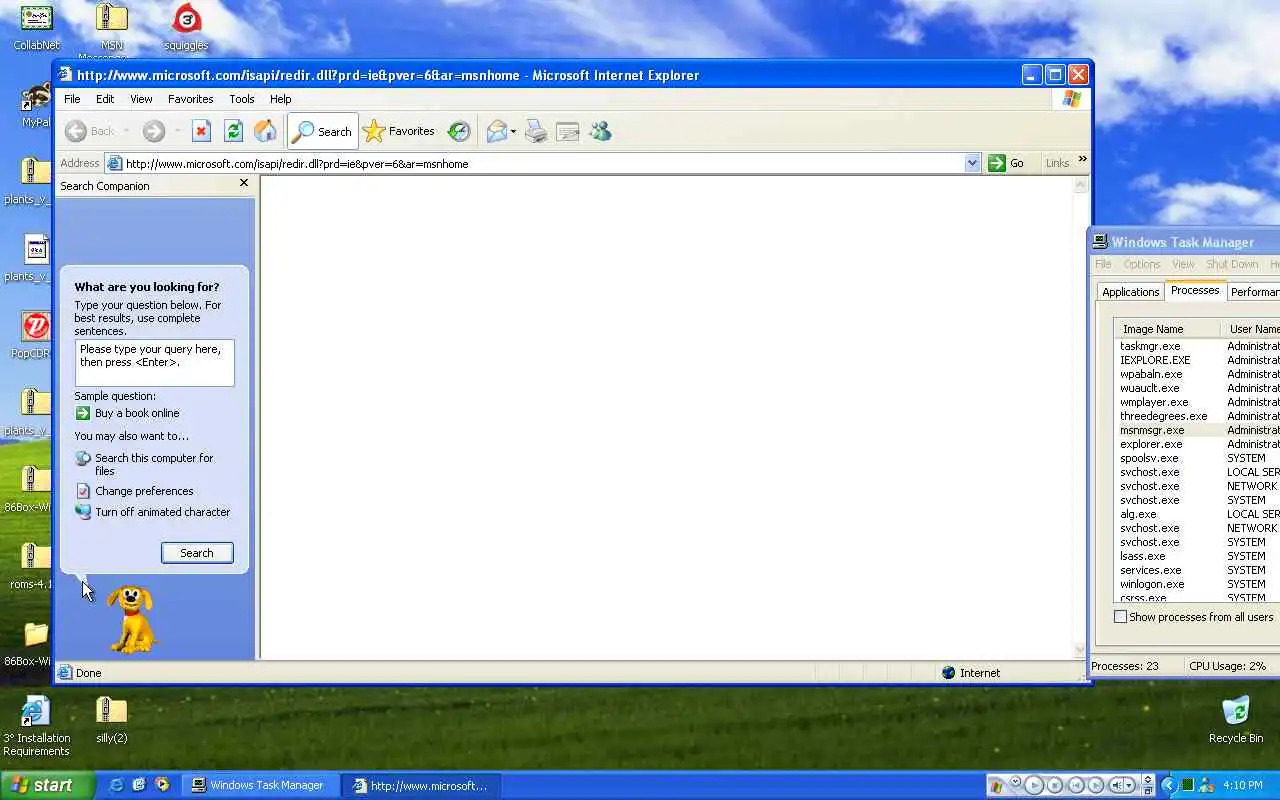Refresh the current page

click(x=233, y=131)
